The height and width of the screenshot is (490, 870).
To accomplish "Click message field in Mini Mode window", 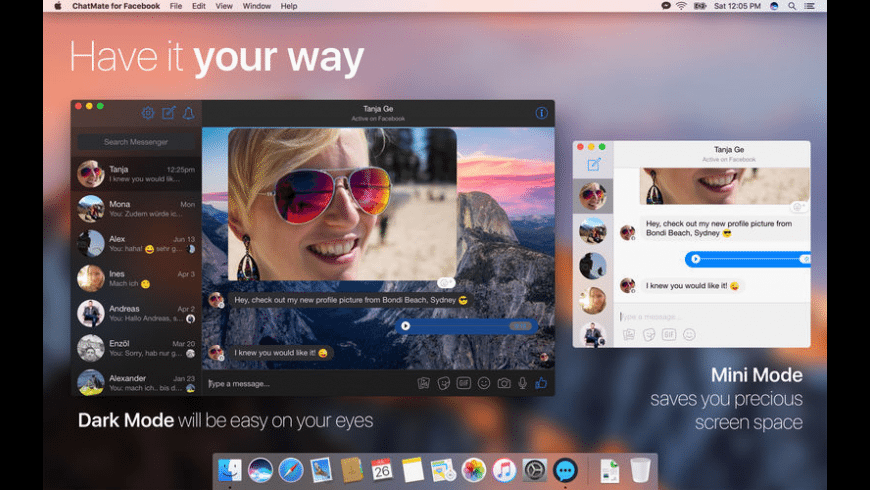I will (712, 316).
